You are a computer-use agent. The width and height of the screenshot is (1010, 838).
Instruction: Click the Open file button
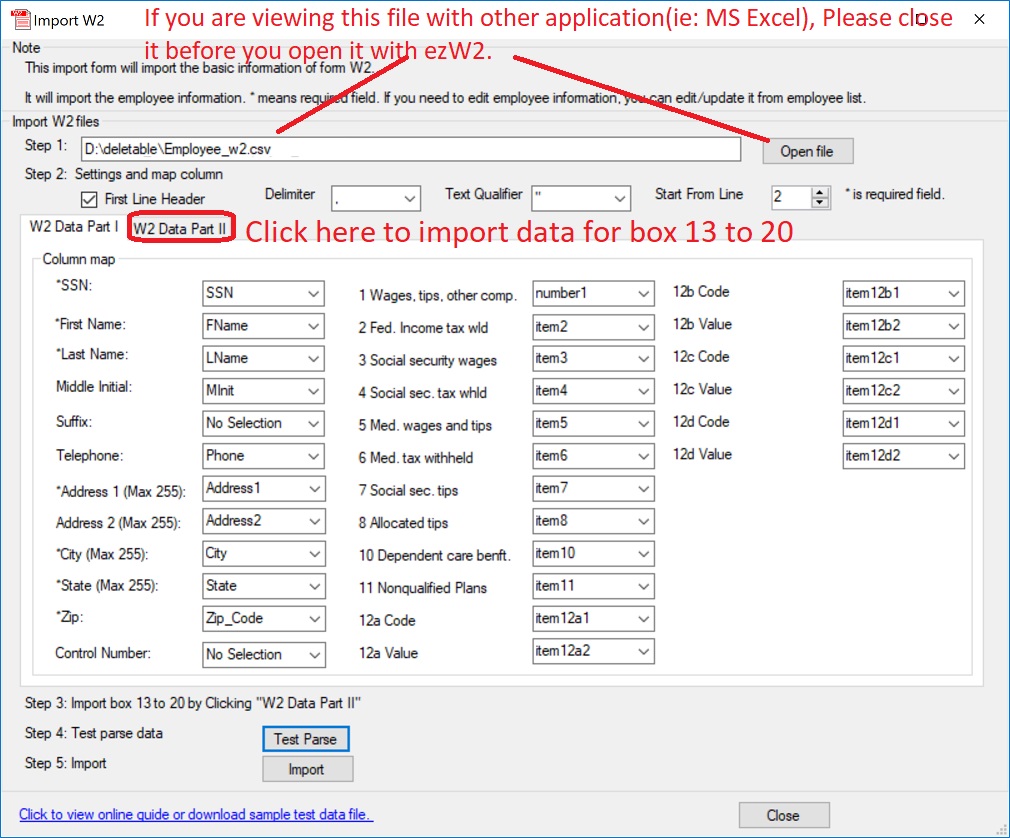coord(806,151)
